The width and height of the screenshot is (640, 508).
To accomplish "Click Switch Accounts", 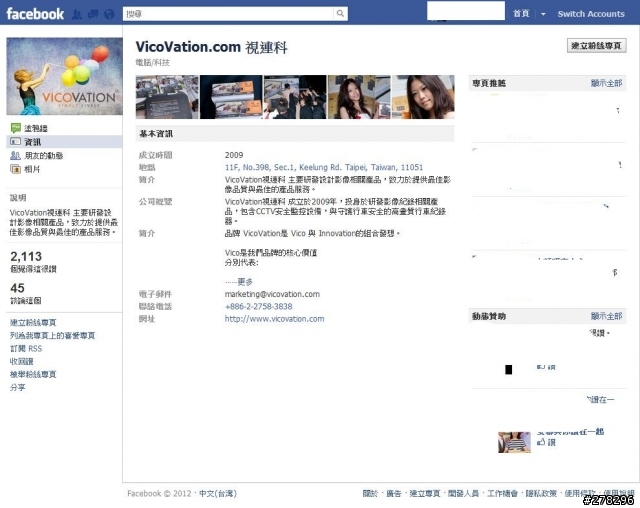I will click(591, 14).
